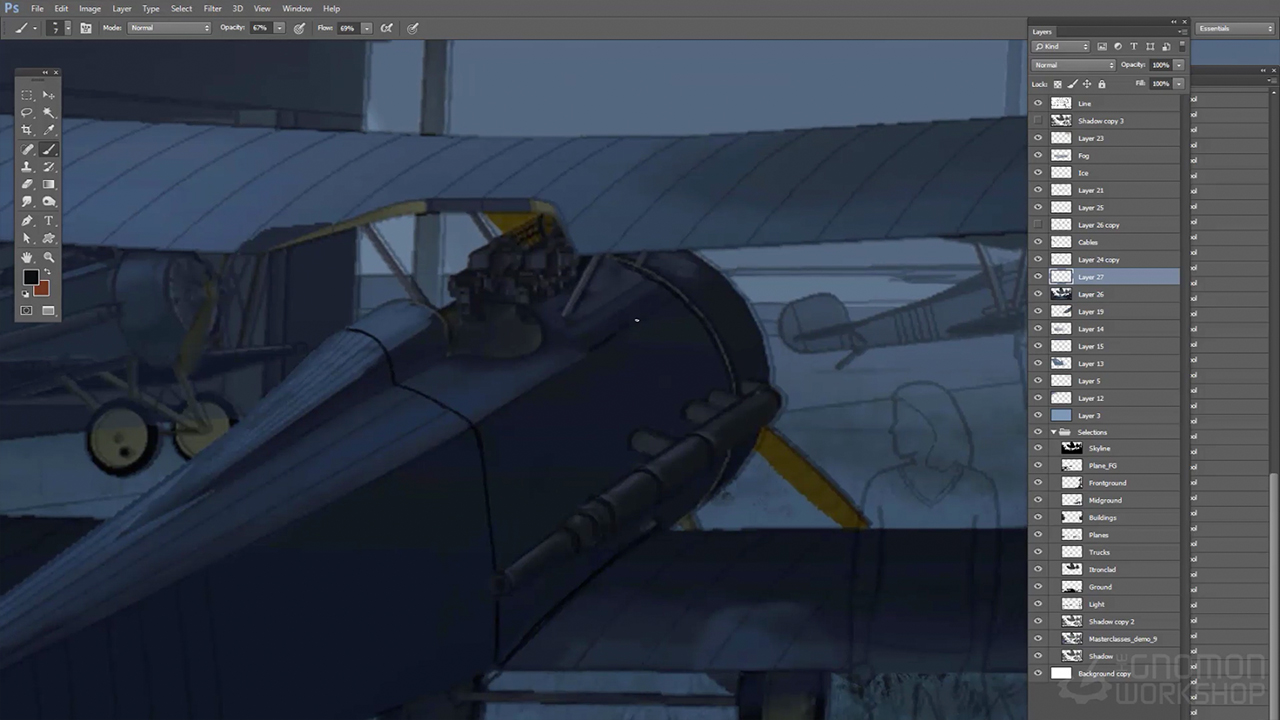Screen dimensions: 1280x720
Task: Pick the Eyedropper tool
Action: [49, 131]
